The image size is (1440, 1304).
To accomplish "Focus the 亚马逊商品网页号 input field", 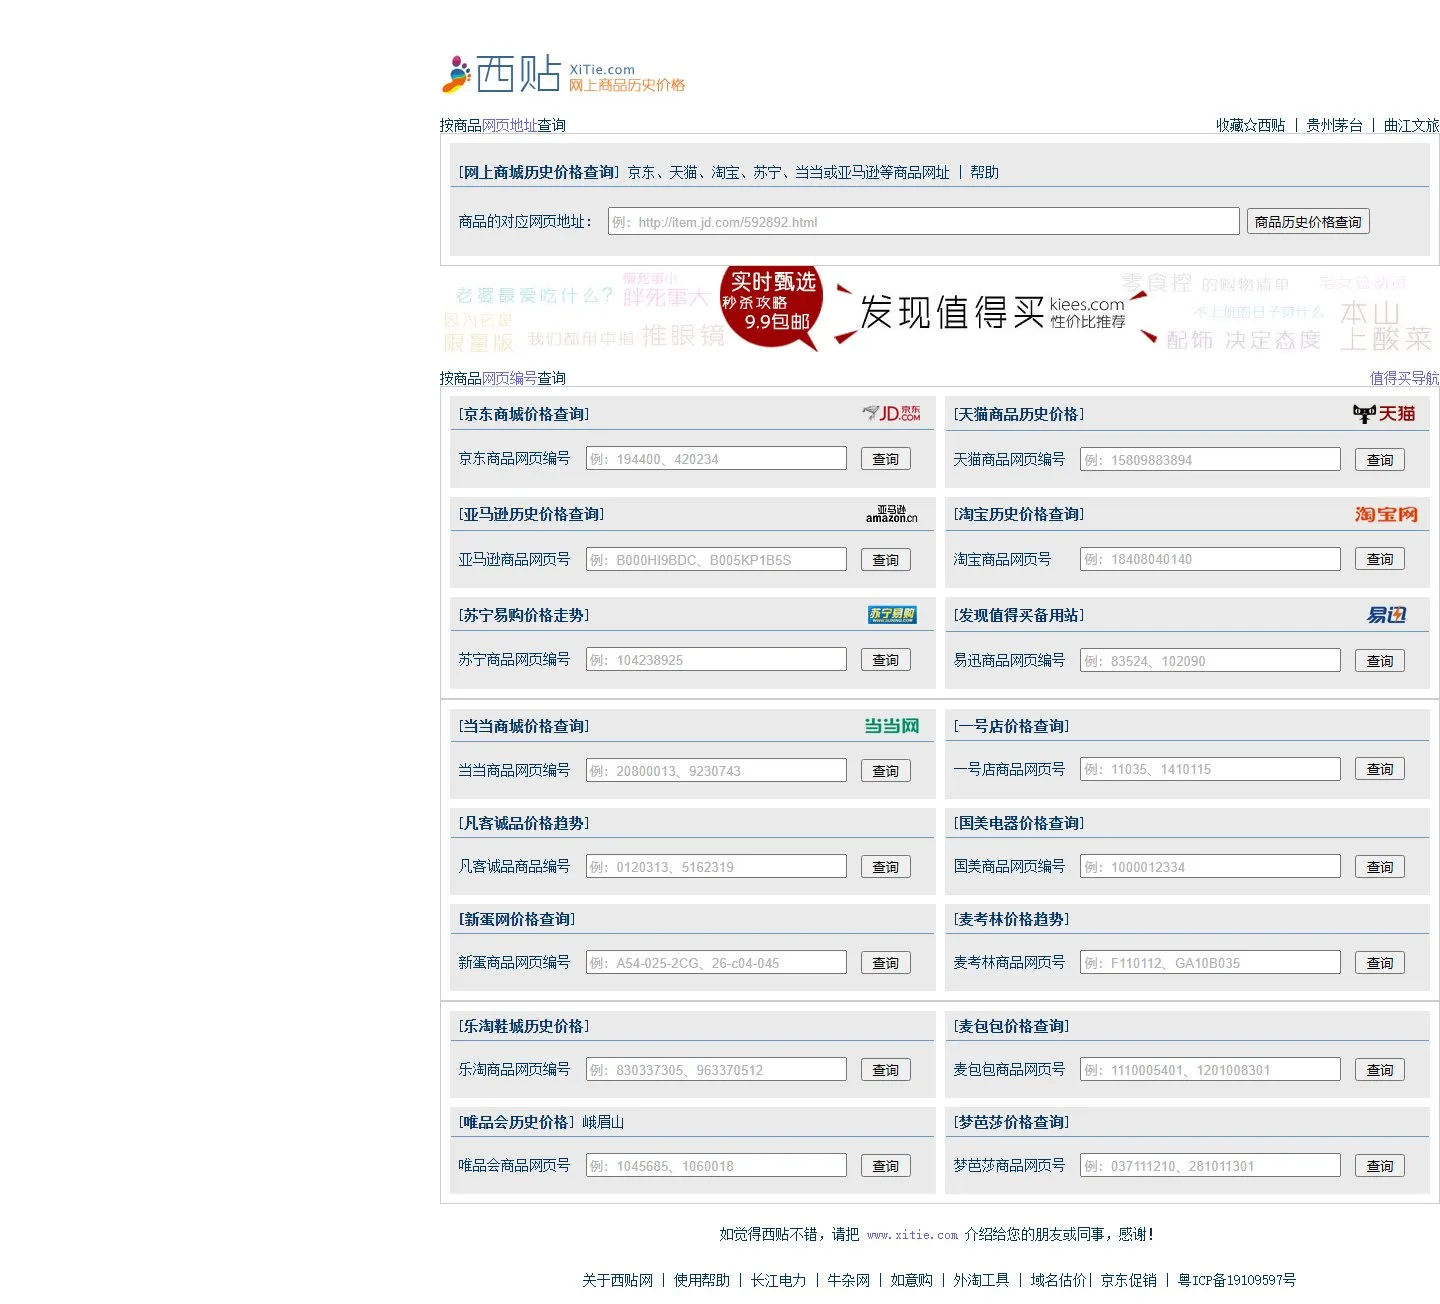I will pyautogui.click(x=716, y=560).
